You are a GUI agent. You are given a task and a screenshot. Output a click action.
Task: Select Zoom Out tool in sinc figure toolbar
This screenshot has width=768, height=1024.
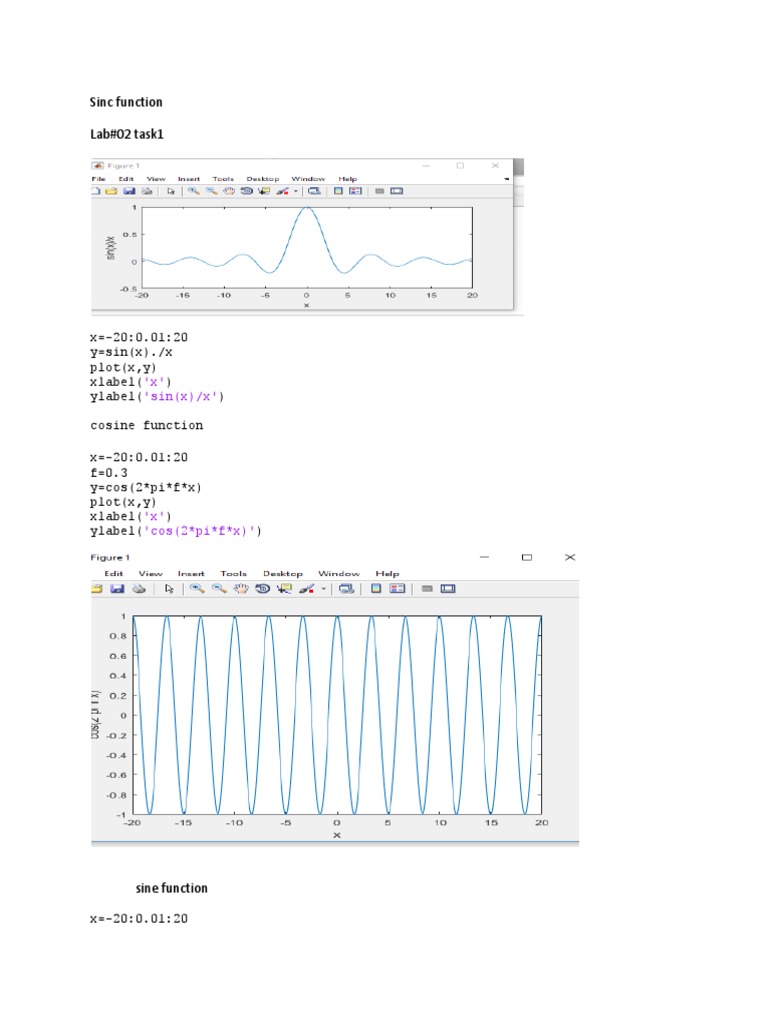[x=212, y=191]
